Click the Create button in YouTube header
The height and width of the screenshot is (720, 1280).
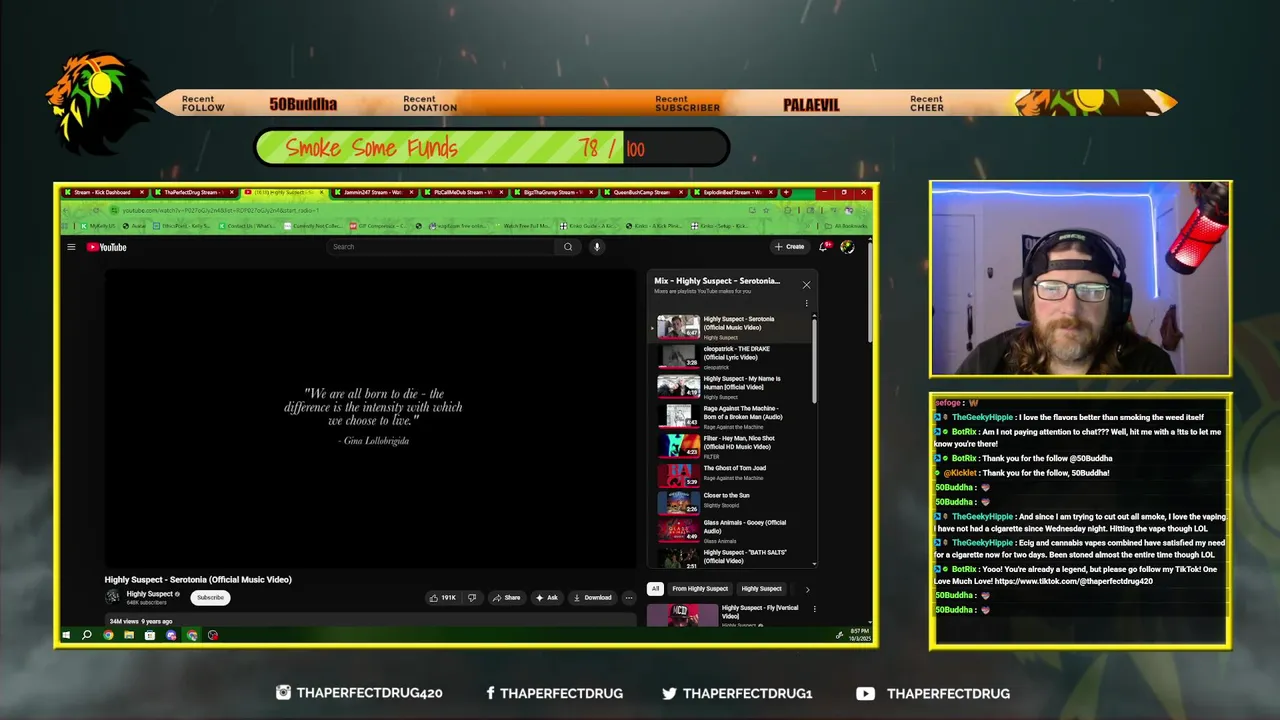789,247
